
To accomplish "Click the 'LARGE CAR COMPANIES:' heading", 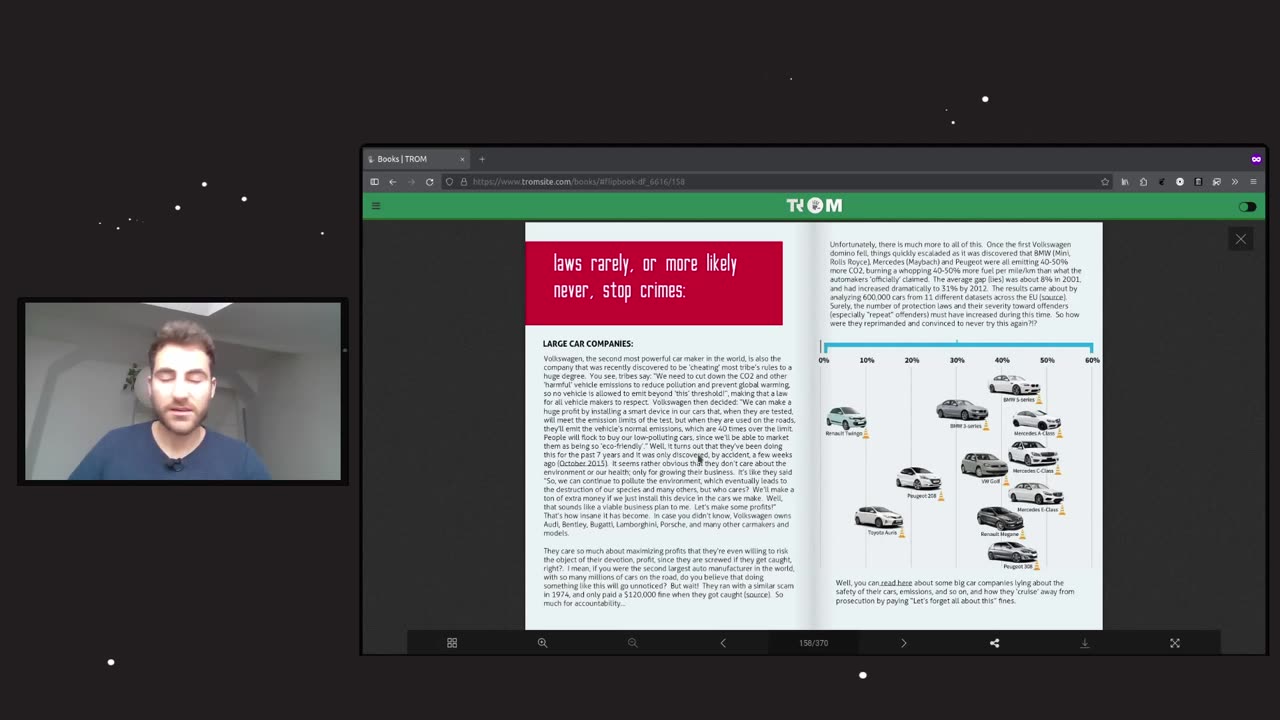I will (x=588, y=344).
